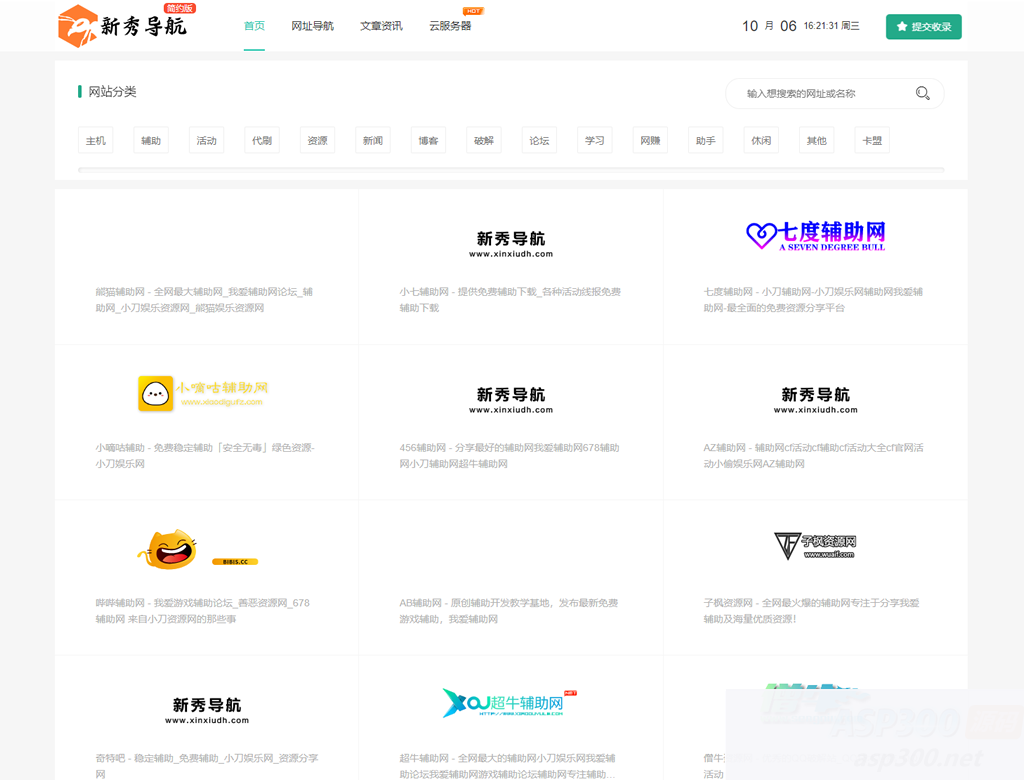Select the 卡盟 category tag

click(871, 140)
